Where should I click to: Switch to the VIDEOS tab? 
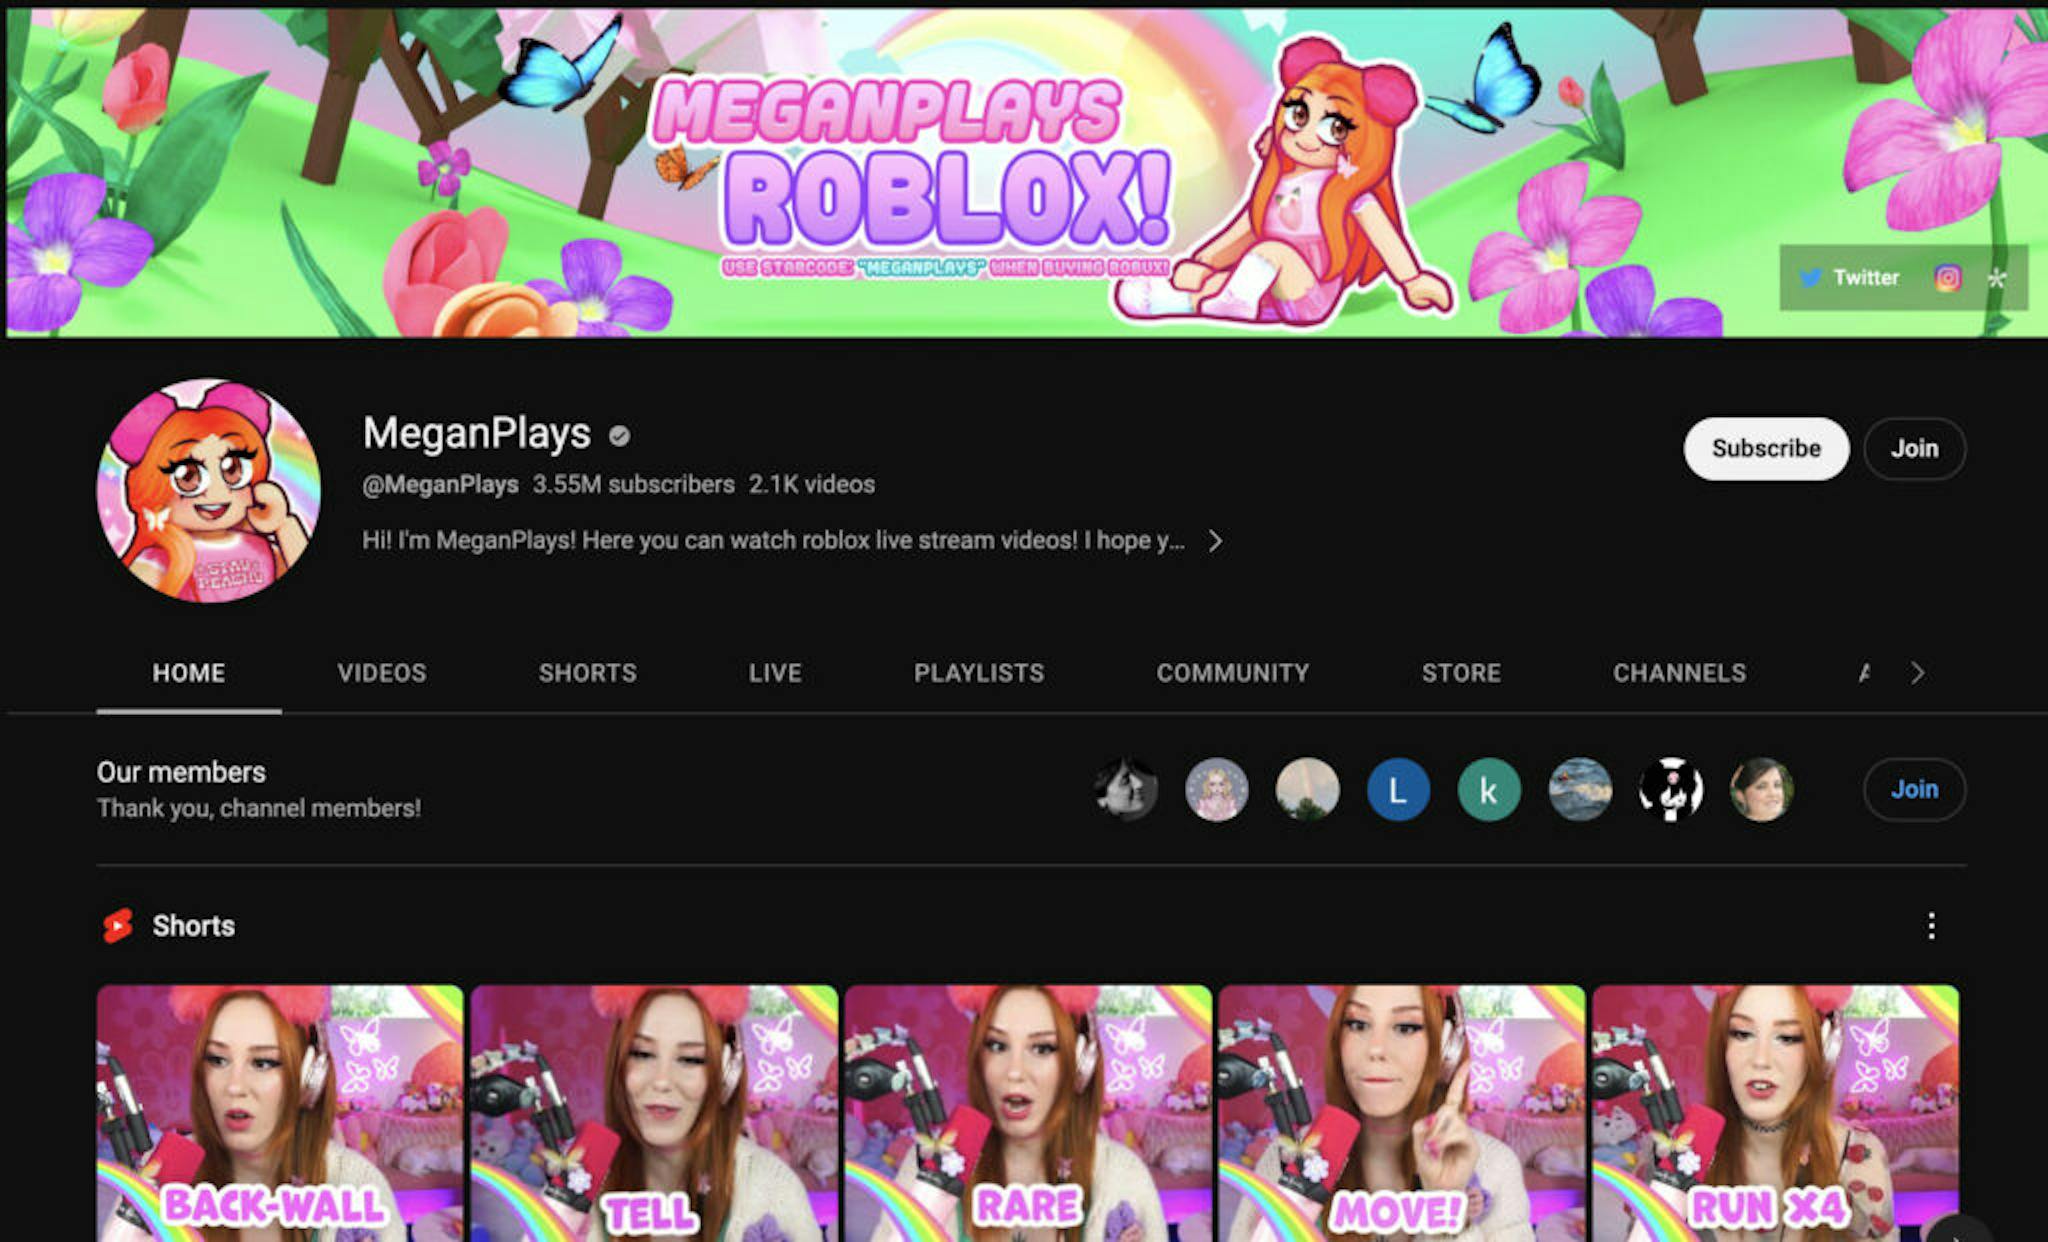[x=382, y=673]
